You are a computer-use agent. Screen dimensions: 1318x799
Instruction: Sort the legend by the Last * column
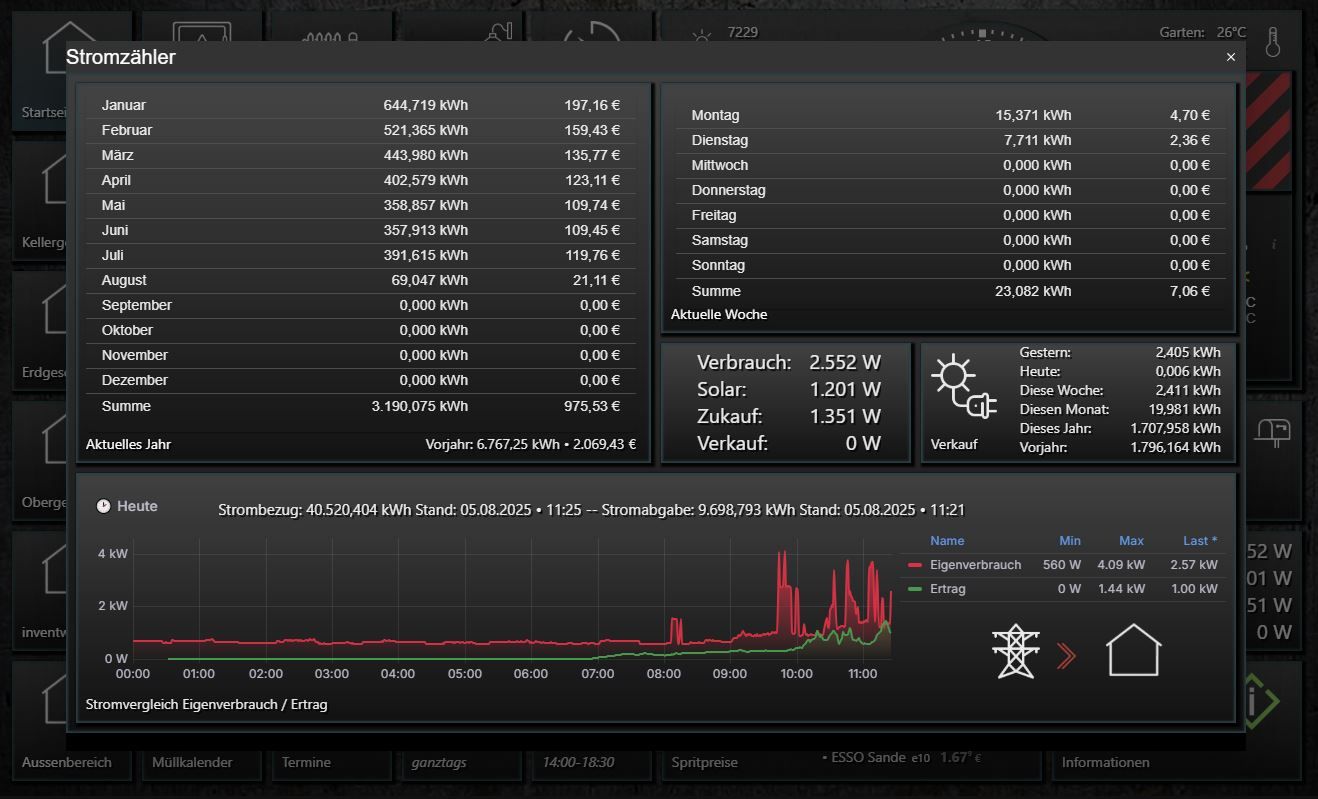coord(1200,541)
